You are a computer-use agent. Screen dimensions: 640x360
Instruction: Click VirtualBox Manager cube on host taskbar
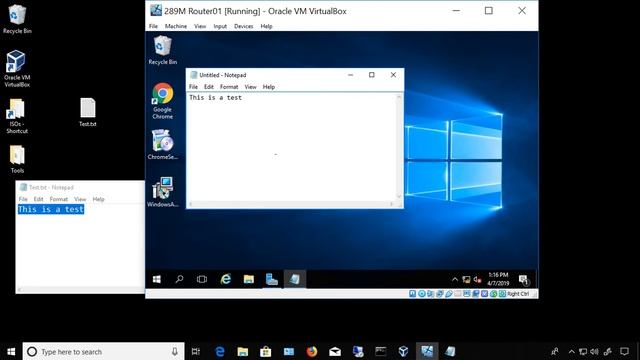tap(404, 351)
